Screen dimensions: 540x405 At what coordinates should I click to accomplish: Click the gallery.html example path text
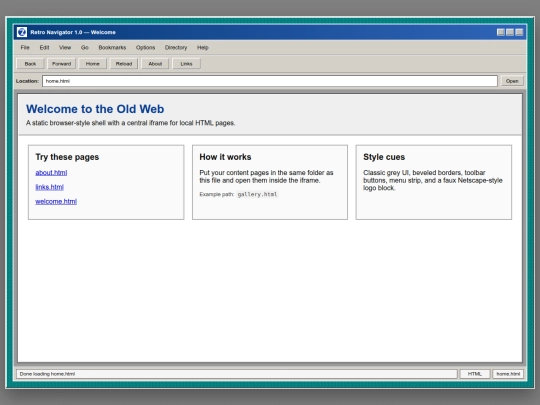coord(257,194)
